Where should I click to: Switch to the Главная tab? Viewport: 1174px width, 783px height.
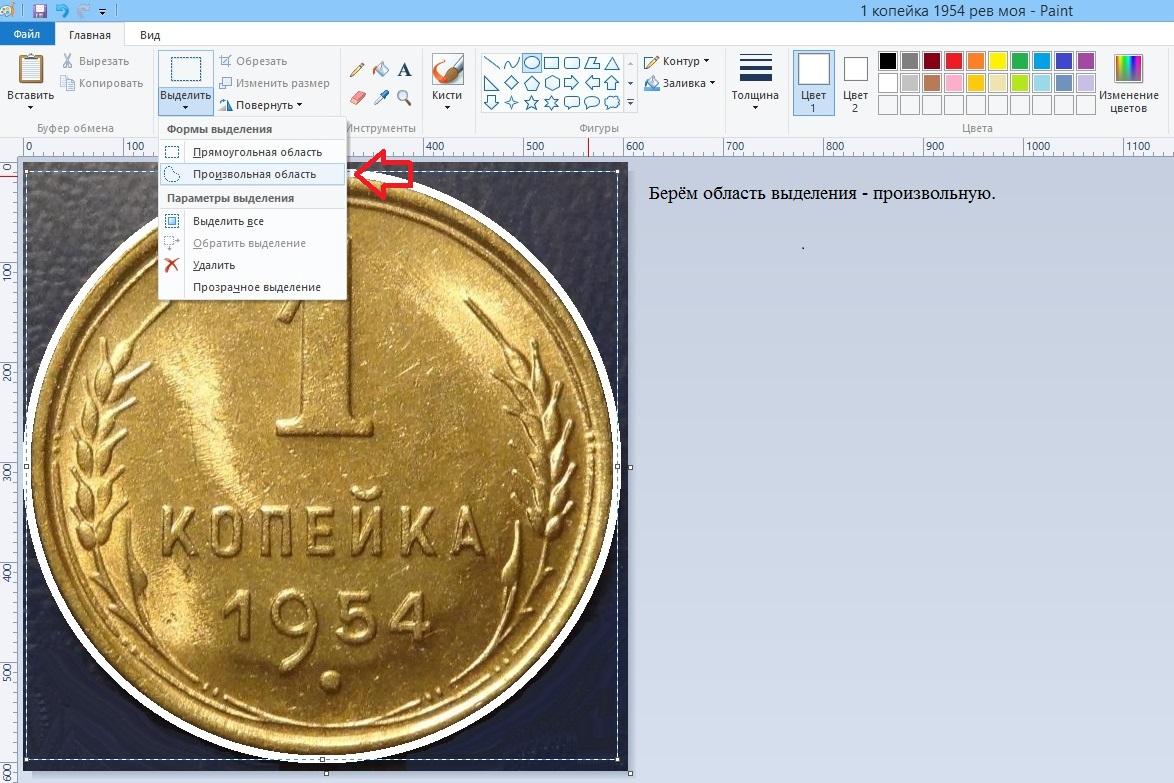(x=90, y=34)
